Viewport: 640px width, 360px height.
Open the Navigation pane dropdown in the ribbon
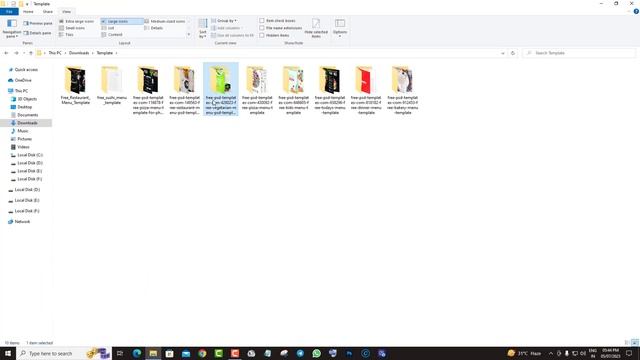tap(11, 28)
